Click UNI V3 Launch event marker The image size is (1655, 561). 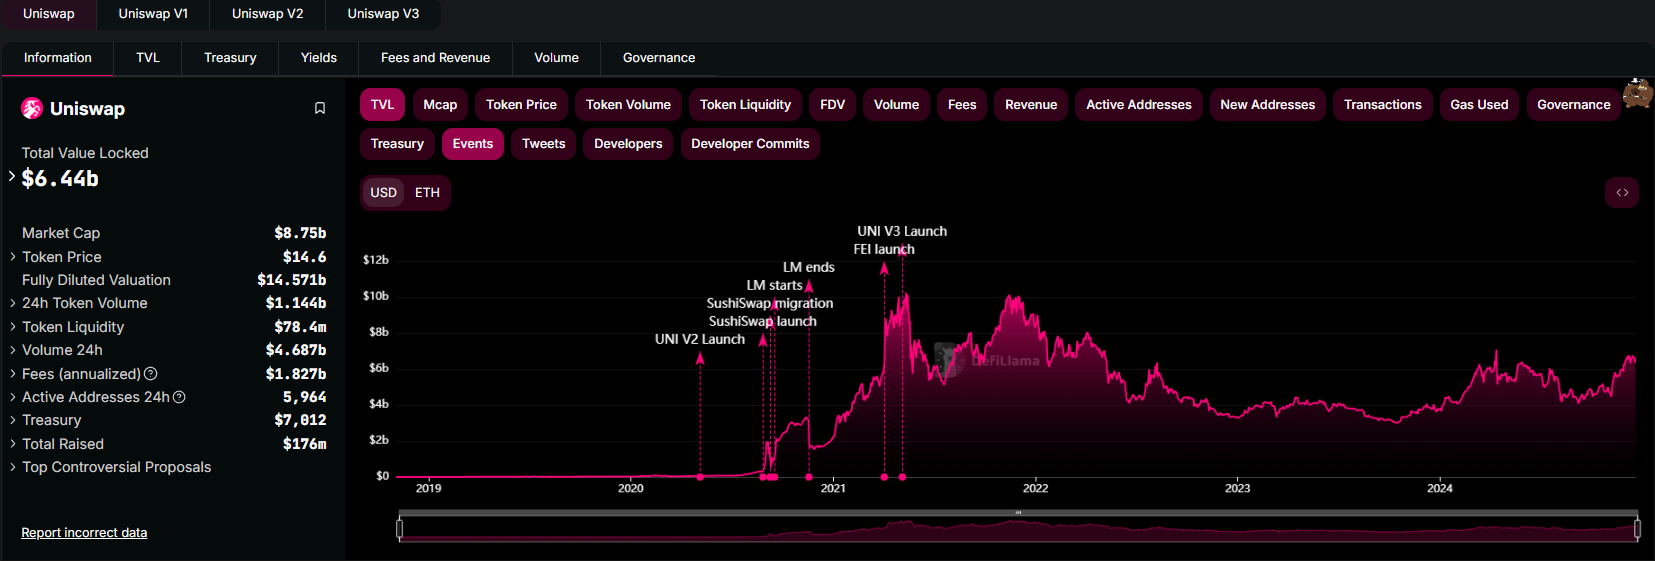[902, 477]
